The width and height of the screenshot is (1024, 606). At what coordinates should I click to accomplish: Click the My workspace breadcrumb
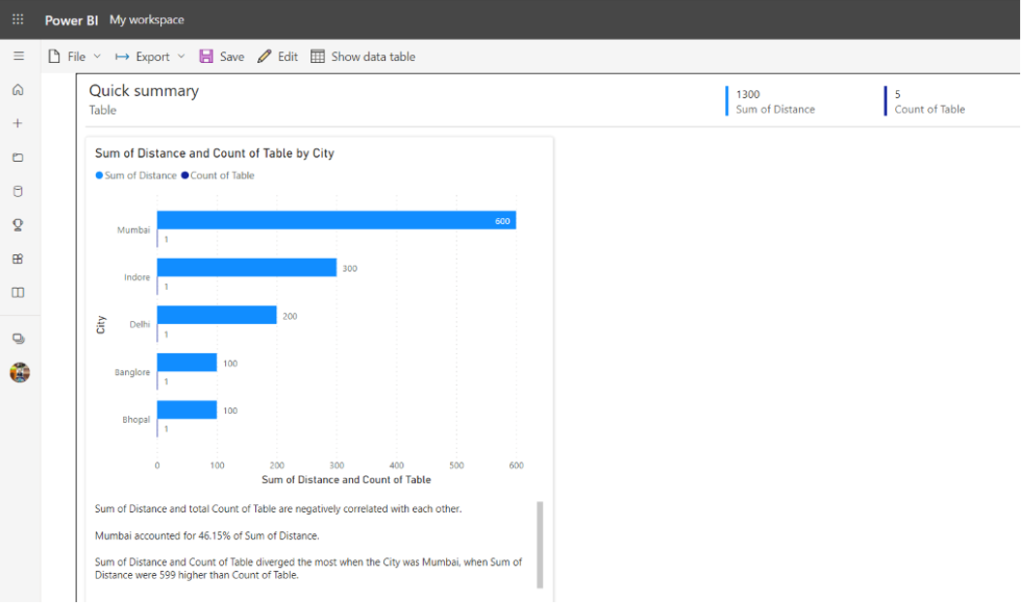point(147,20)
